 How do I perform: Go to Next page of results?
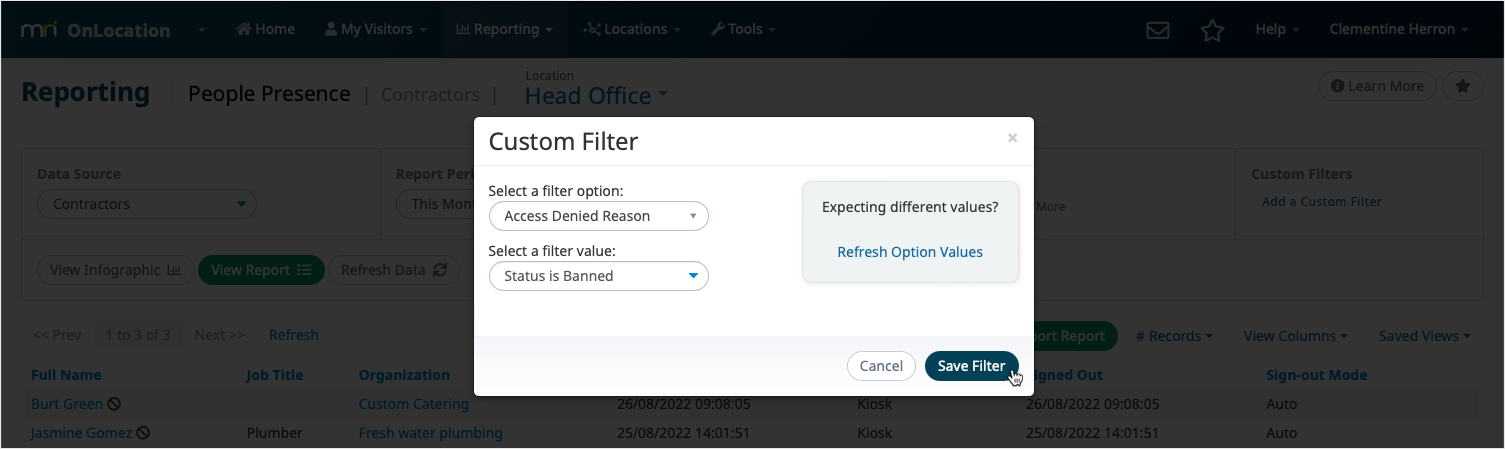tap(219, 335)
